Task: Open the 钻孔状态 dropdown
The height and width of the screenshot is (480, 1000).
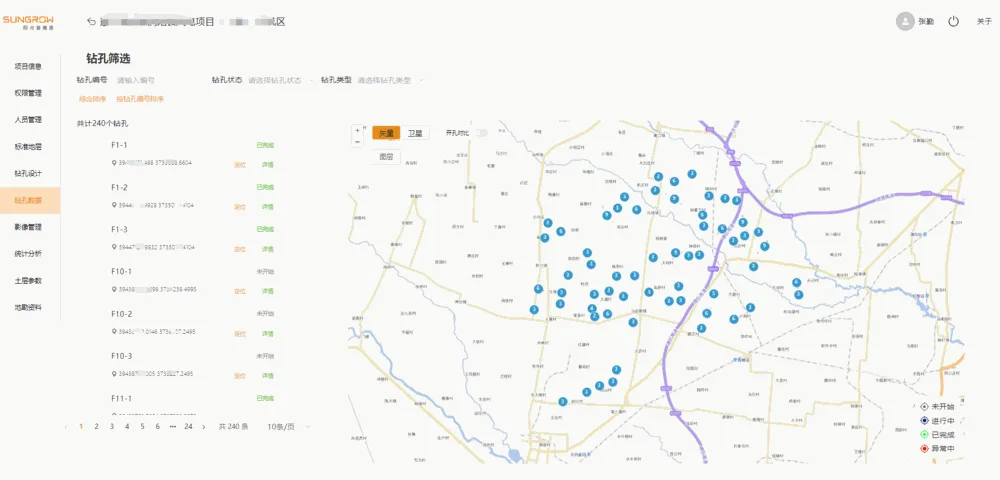Action: click(x=281, y=81)
